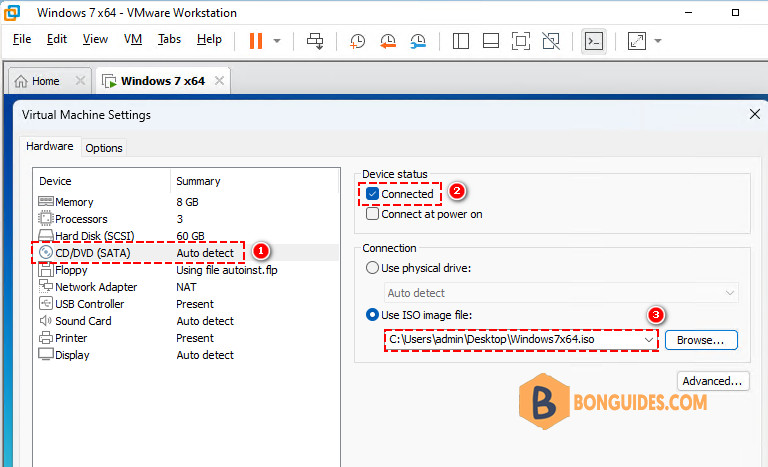Close the Virtual Machine Settings dialog

(755, 114)
